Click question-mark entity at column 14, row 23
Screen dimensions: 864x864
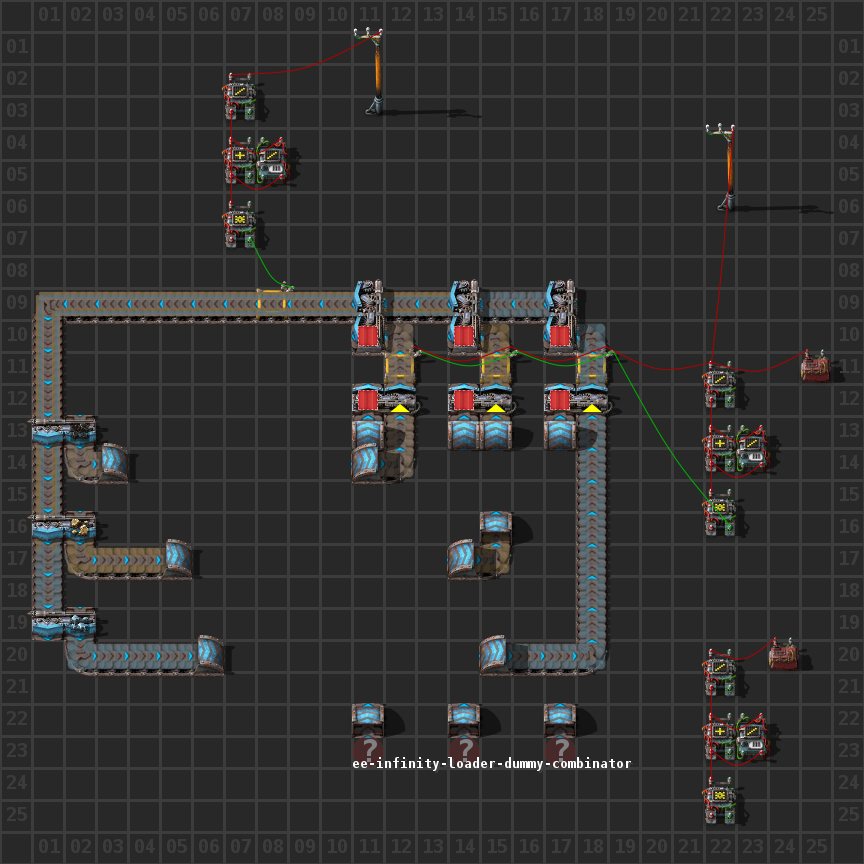(x=464, y=748)
